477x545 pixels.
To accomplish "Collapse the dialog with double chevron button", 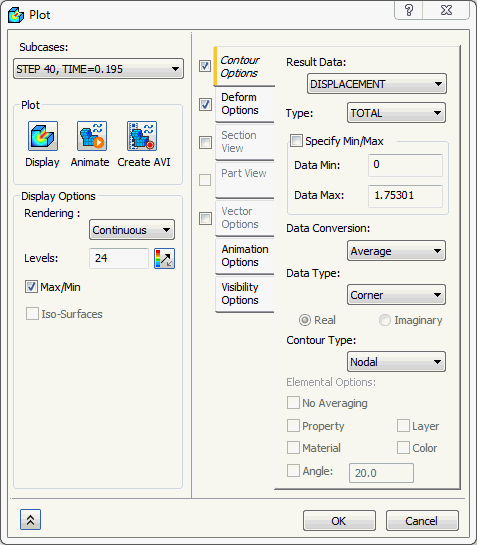I will (30, 520).
